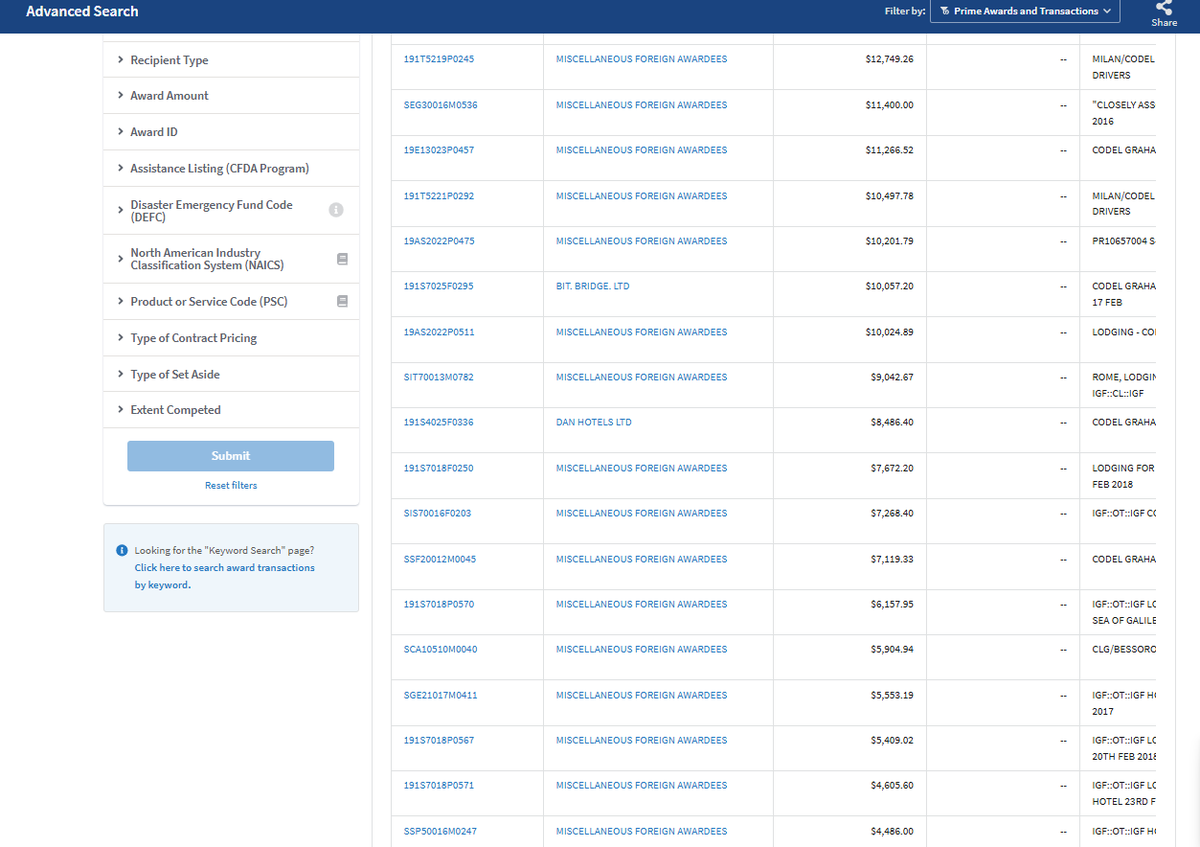Open award 191S7025F0295
The height and width of the screenshot is (847, 1200).
[438, 286]
